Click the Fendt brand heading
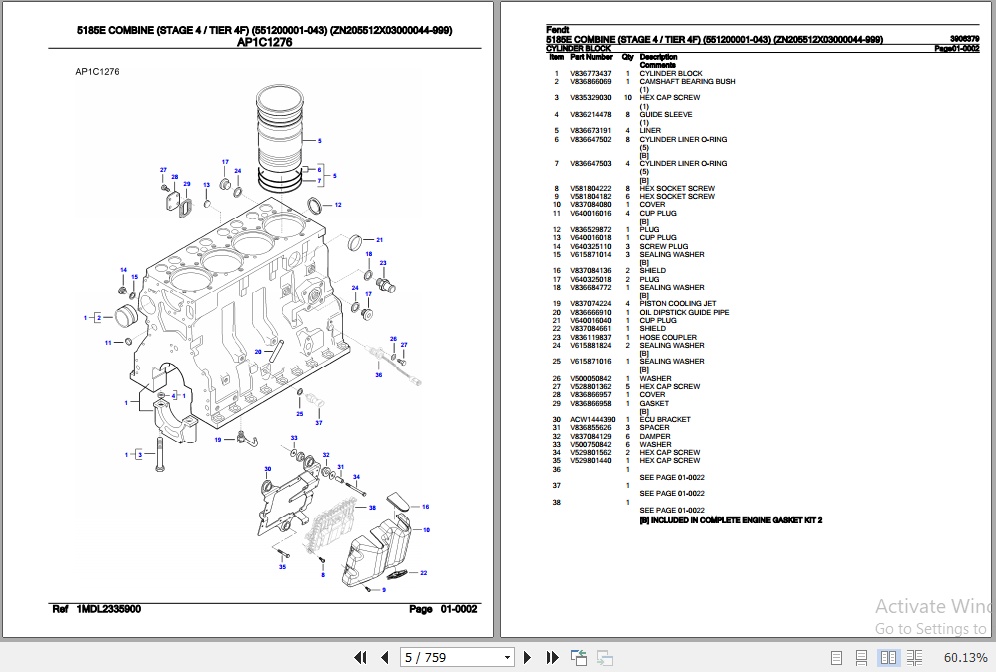The width and height of the screenshot is (996, 672). click(x=558, y=30)
